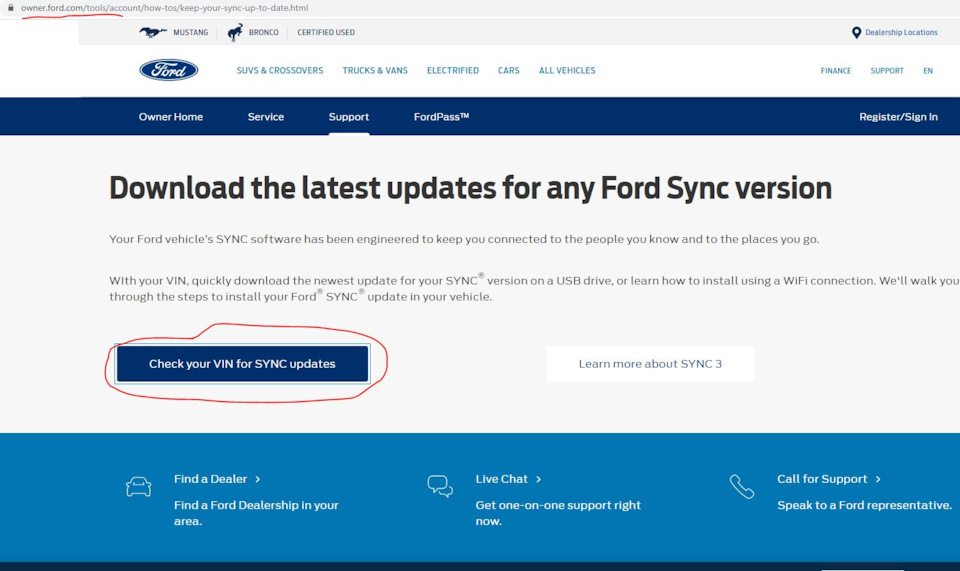Open the Trucks & Vans menu

point(375,70)
